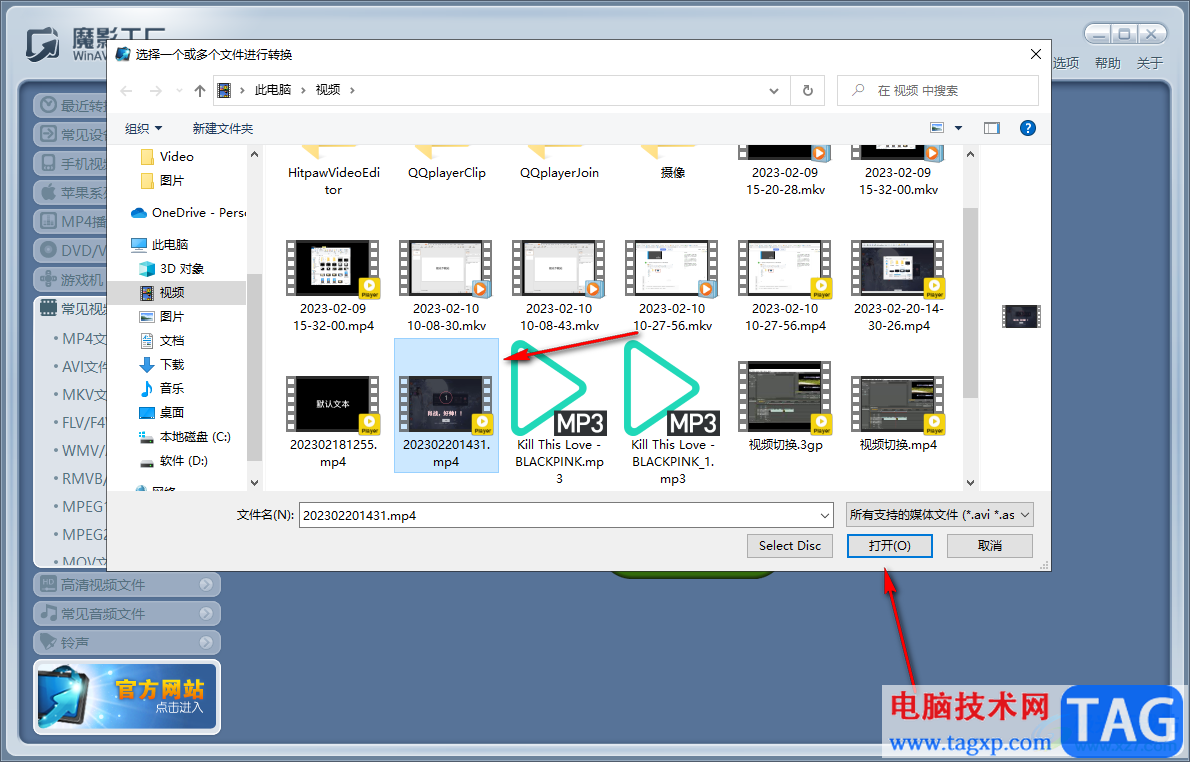The width and height of the screenshot is (1190, 762).
Task: Open 桌面 in sidebar
Action: click(x=162, y=412)
